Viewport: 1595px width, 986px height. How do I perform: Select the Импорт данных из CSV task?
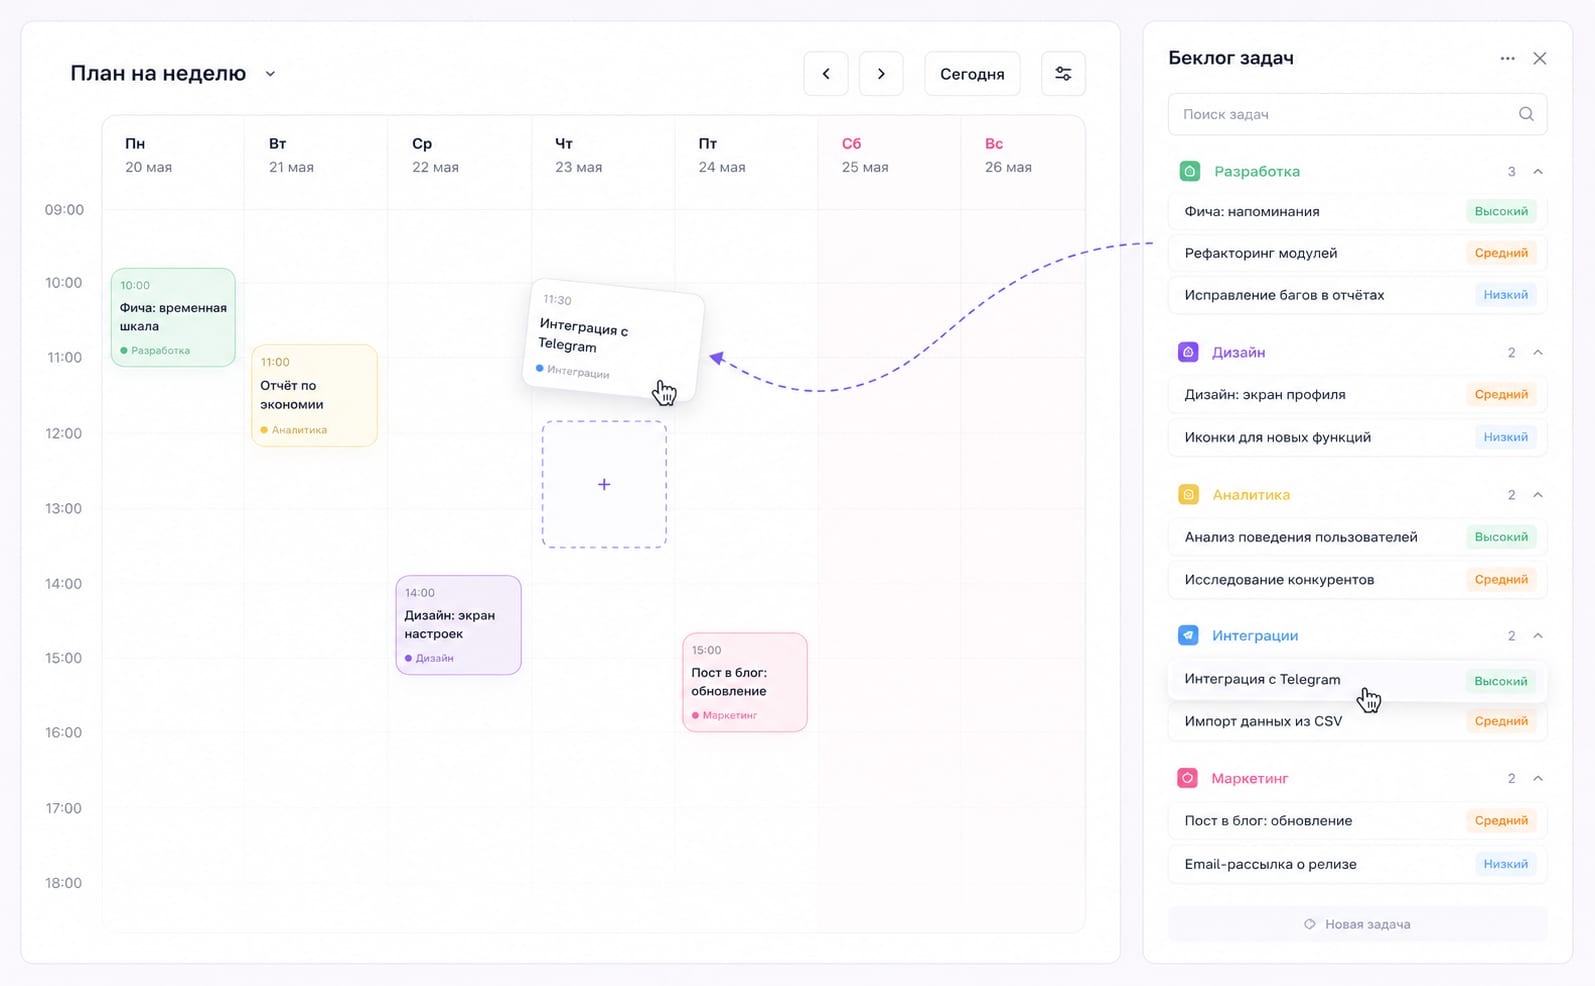1357,721
